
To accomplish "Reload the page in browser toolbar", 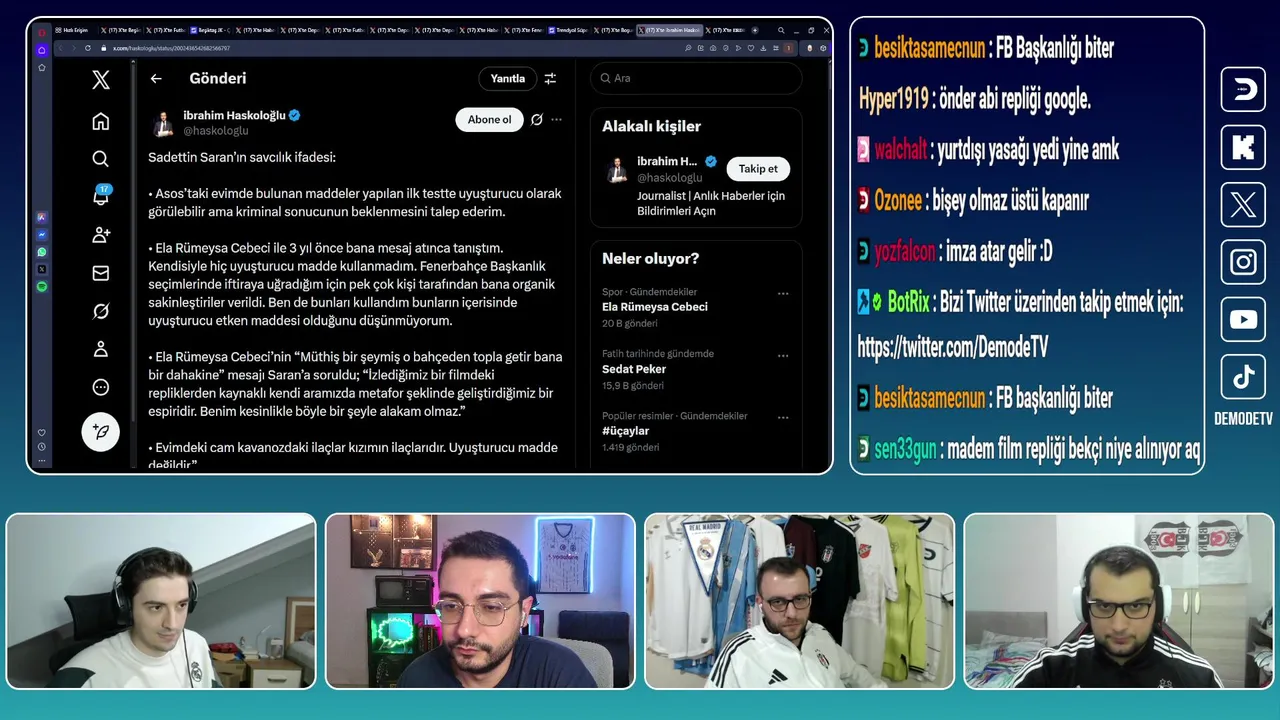I will click(88, 48).
